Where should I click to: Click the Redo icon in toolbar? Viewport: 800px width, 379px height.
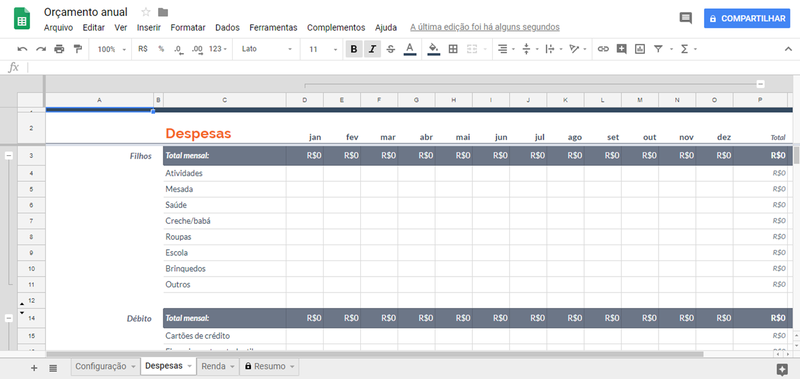(x=41, y=49)
